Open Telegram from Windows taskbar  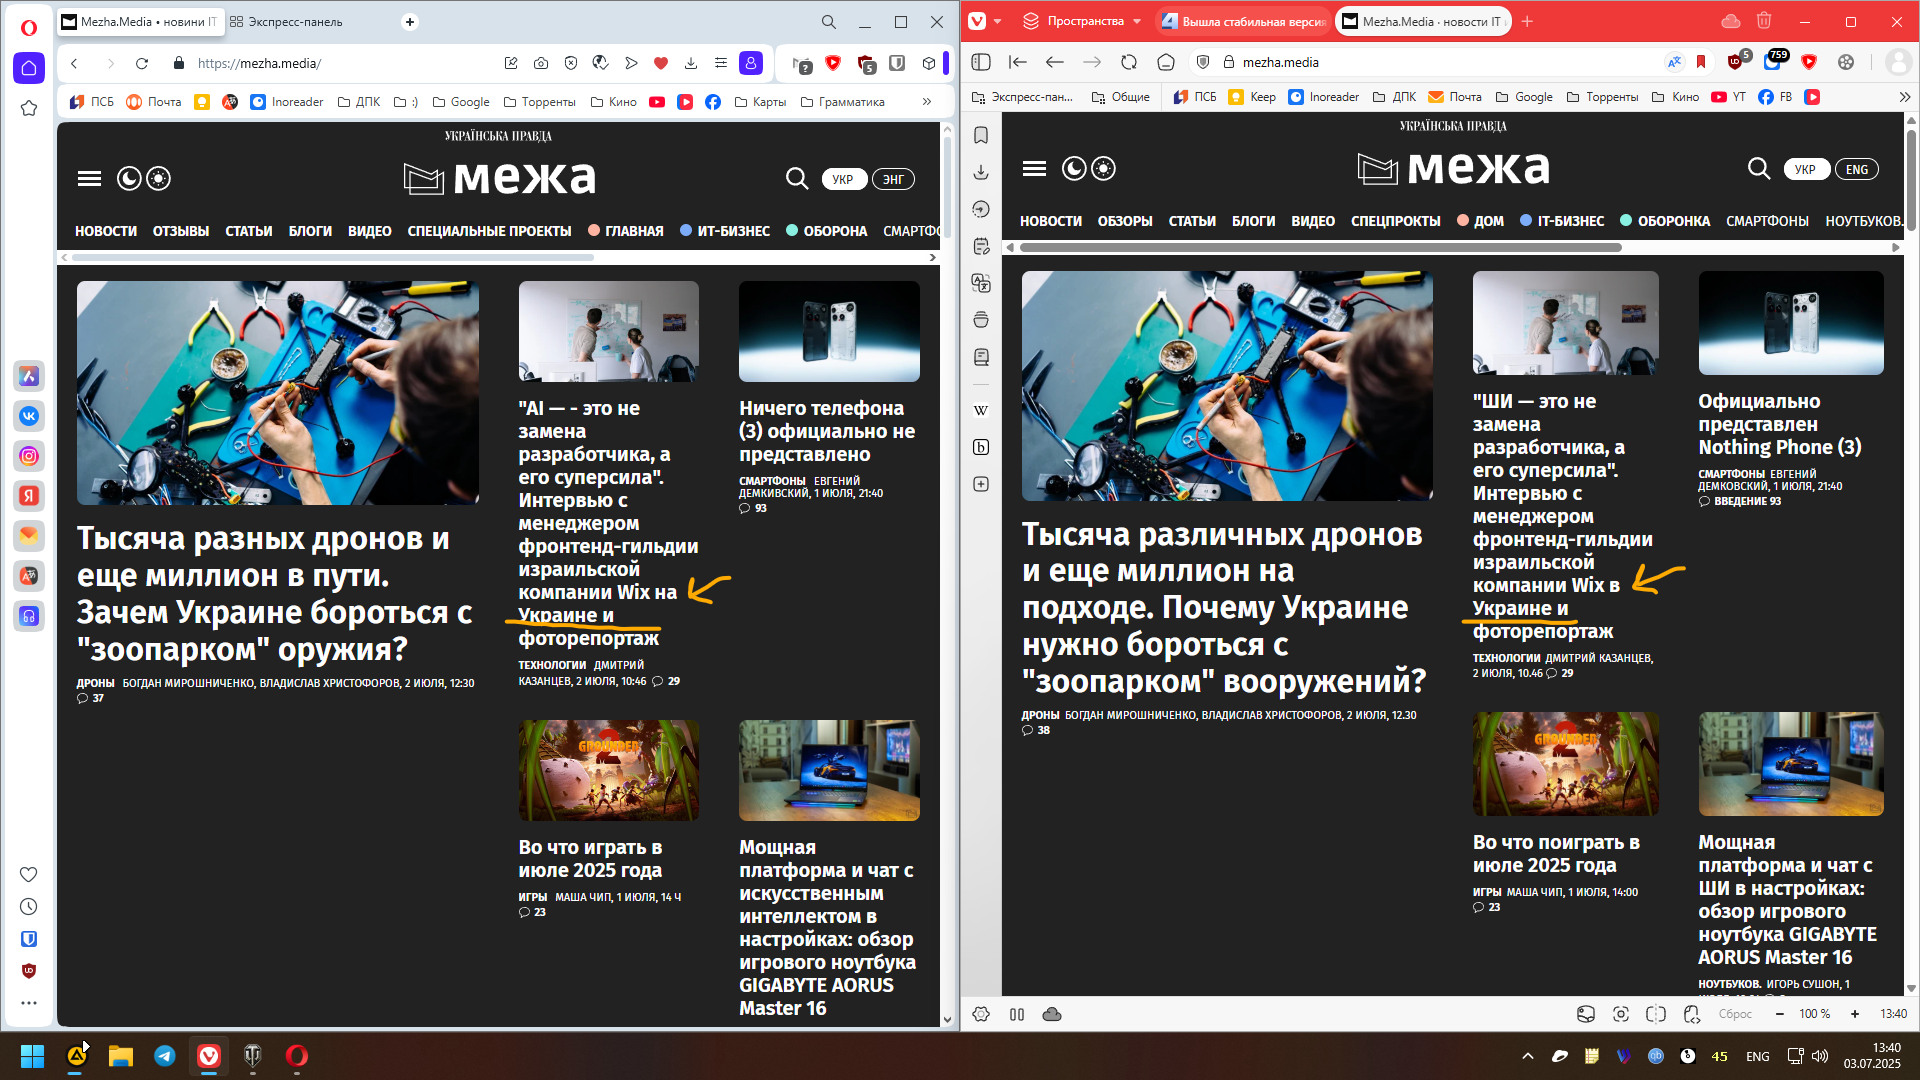165,1056
